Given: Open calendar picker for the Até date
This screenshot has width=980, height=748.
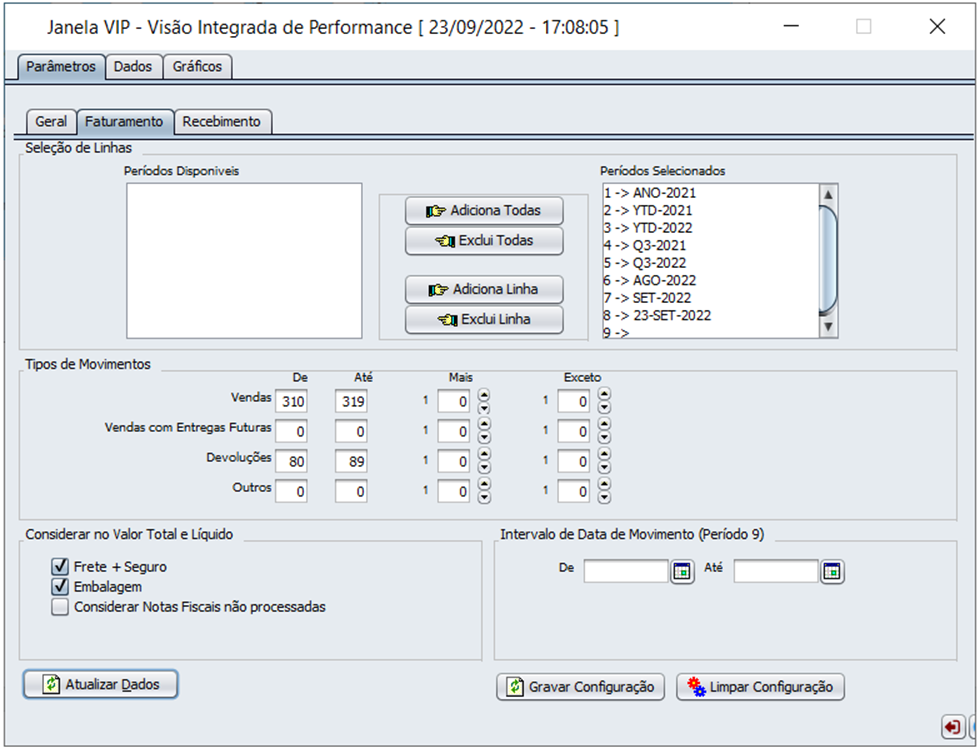Looking at the screenshot, I should (832, 572).
